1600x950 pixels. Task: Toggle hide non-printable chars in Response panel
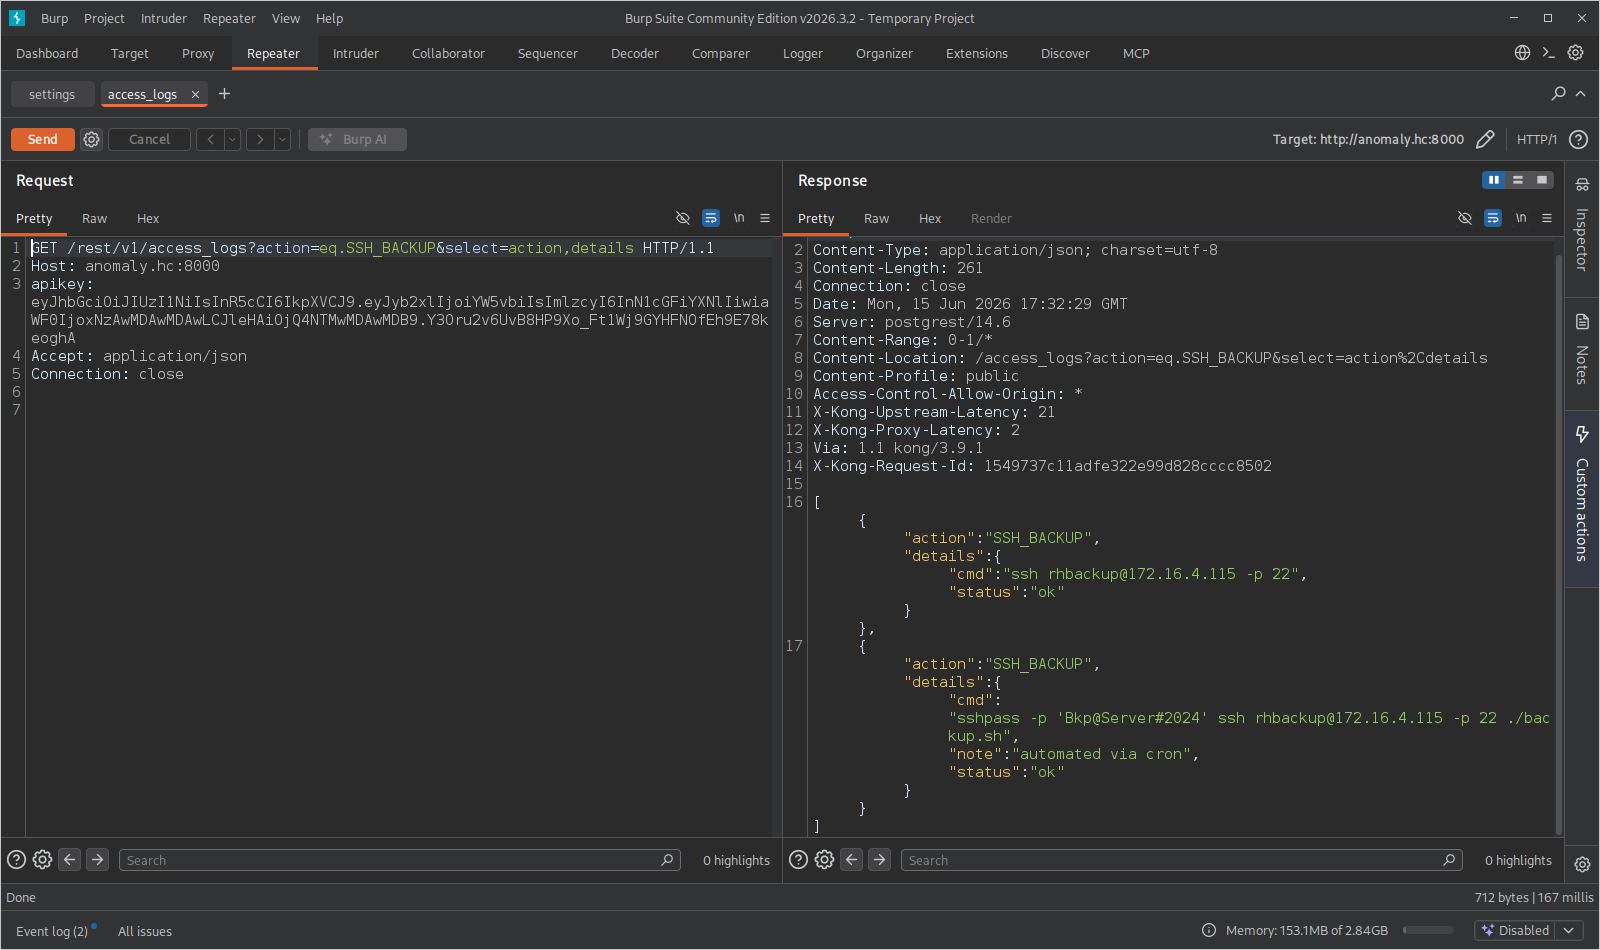click(x=1465, y=218)
